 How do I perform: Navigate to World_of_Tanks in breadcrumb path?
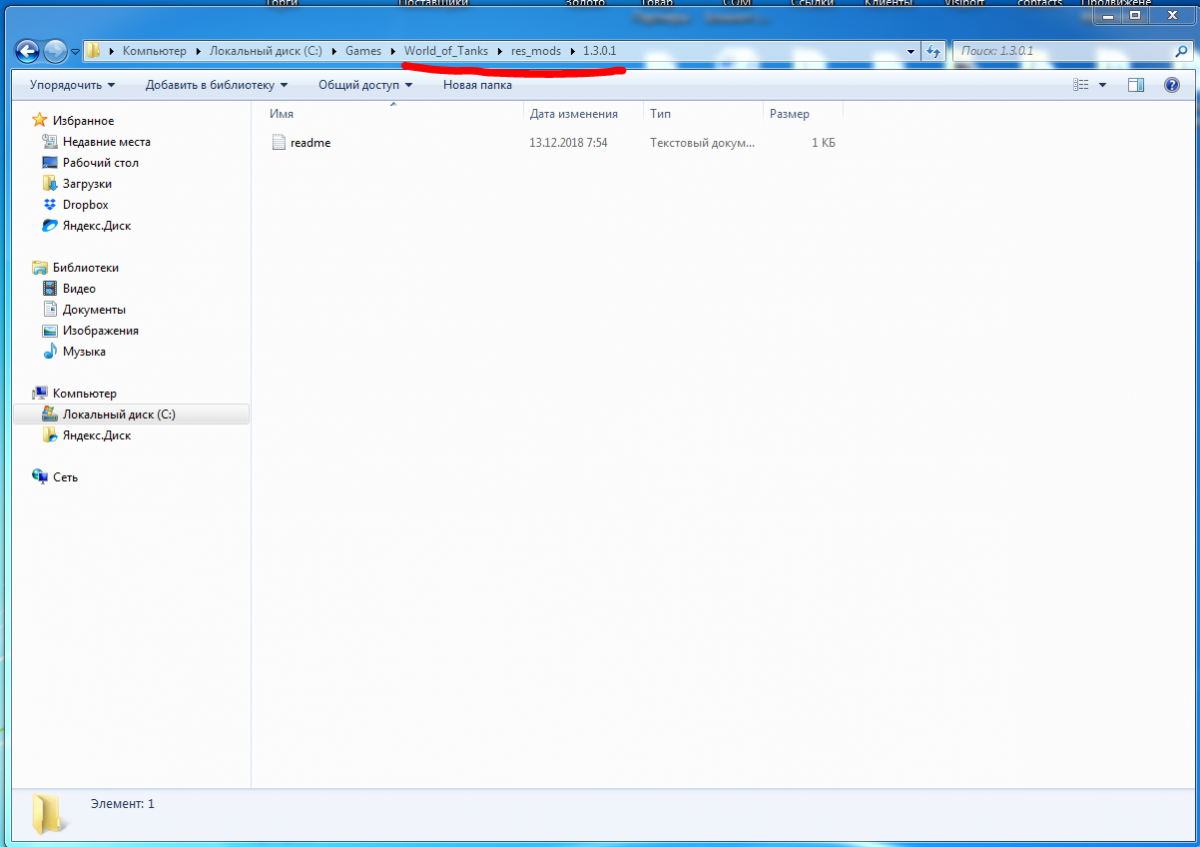[x=446, y=51]
